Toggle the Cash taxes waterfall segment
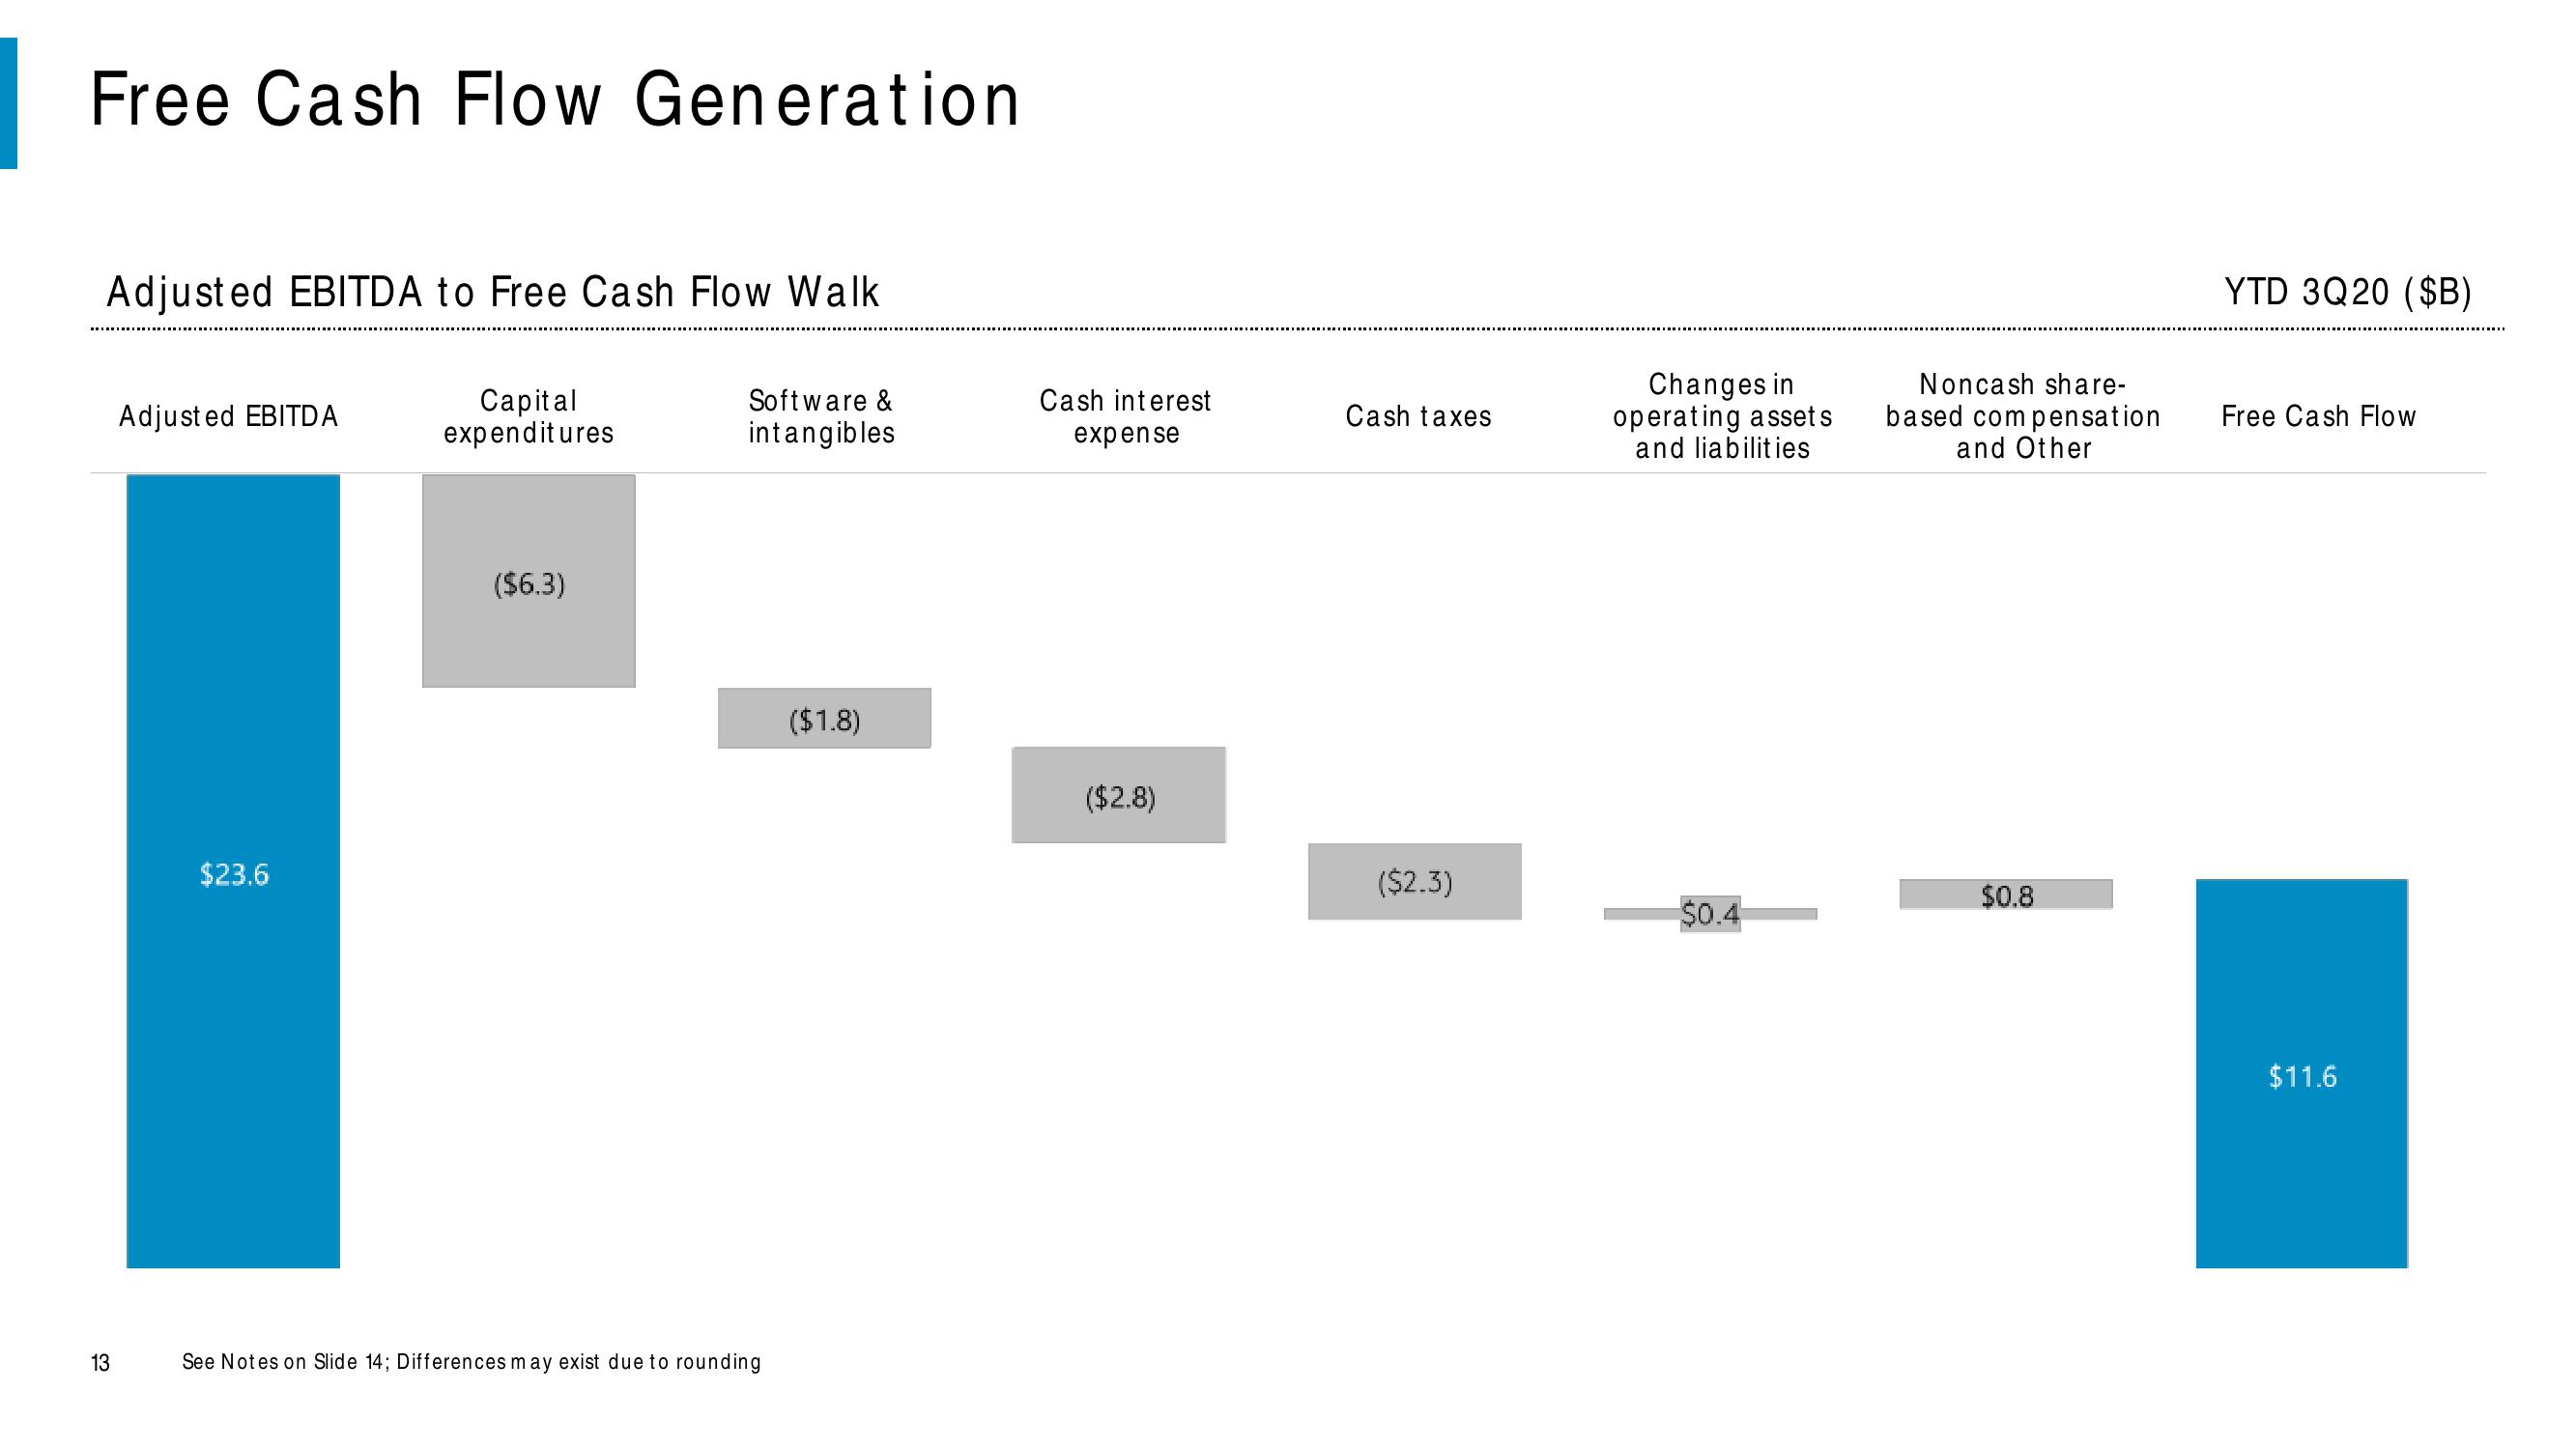 point(1416,881)
